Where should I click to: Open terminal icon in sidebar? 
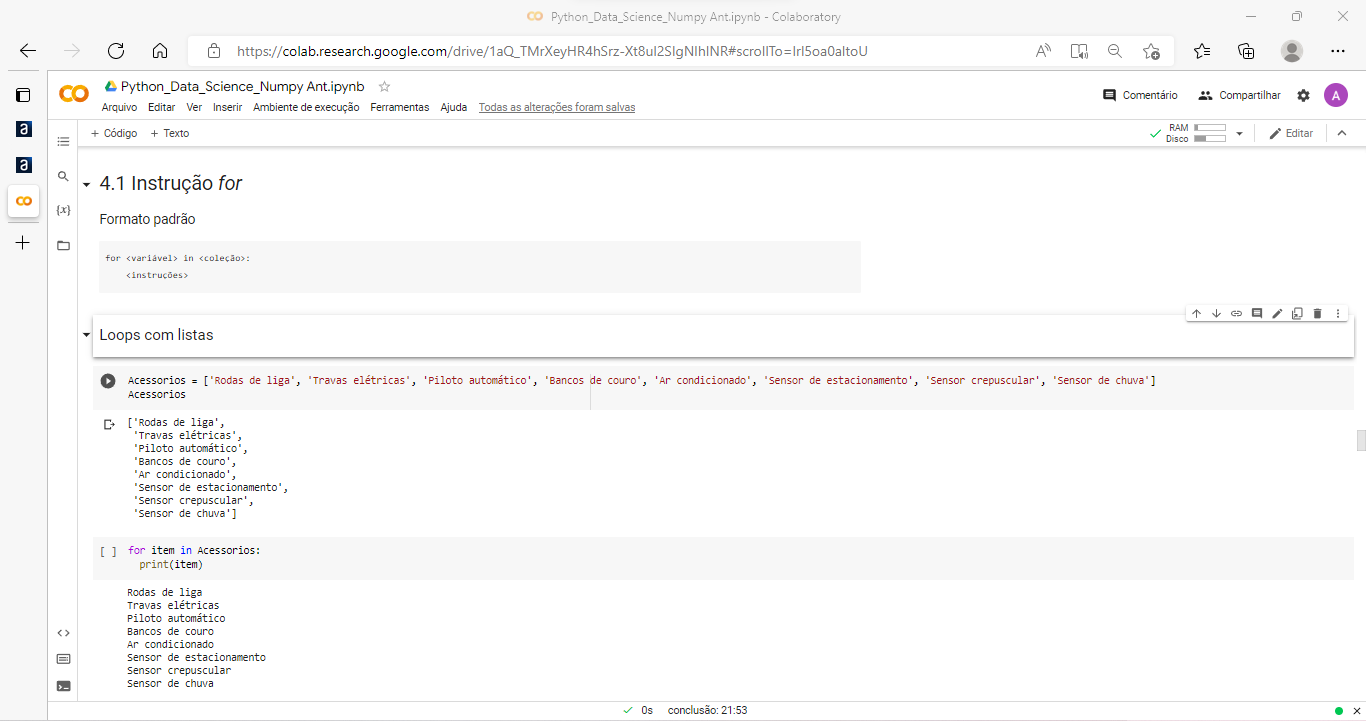tap(63, 686)
